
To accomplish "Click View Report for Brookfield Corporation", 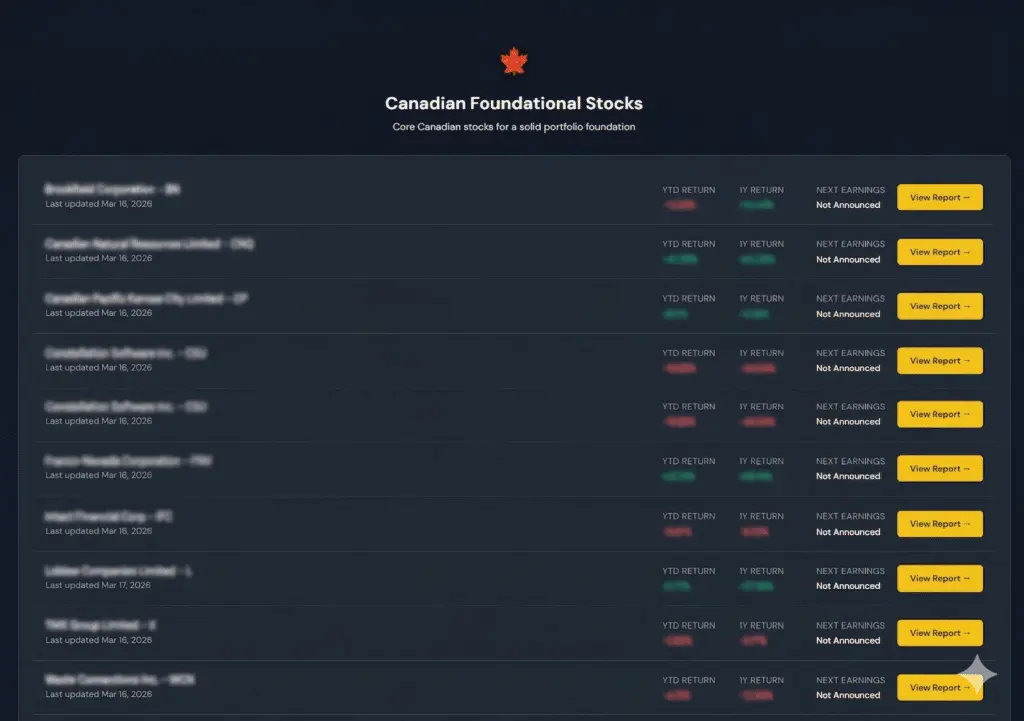I will pyautogui.click(x=939, y=197).
